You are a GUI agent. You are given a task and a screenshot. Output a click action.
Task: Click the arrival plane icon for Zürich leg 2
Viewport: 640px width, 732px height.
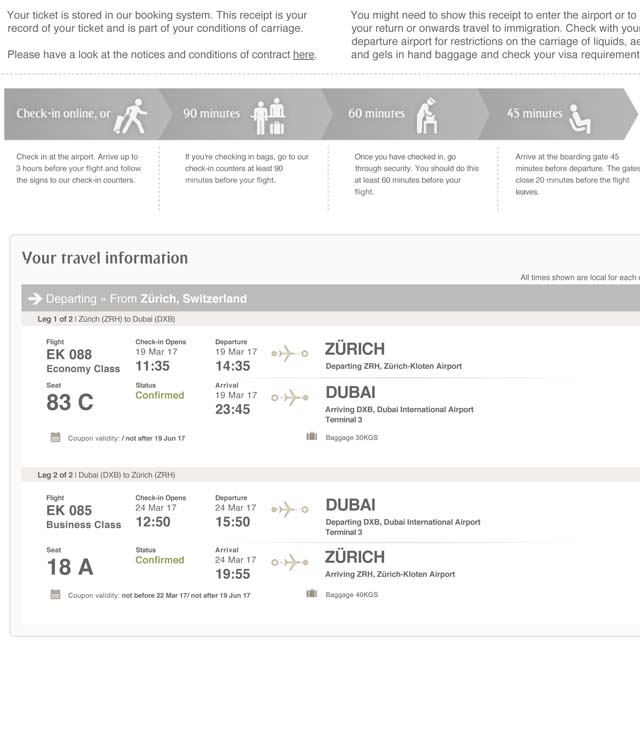290,562
